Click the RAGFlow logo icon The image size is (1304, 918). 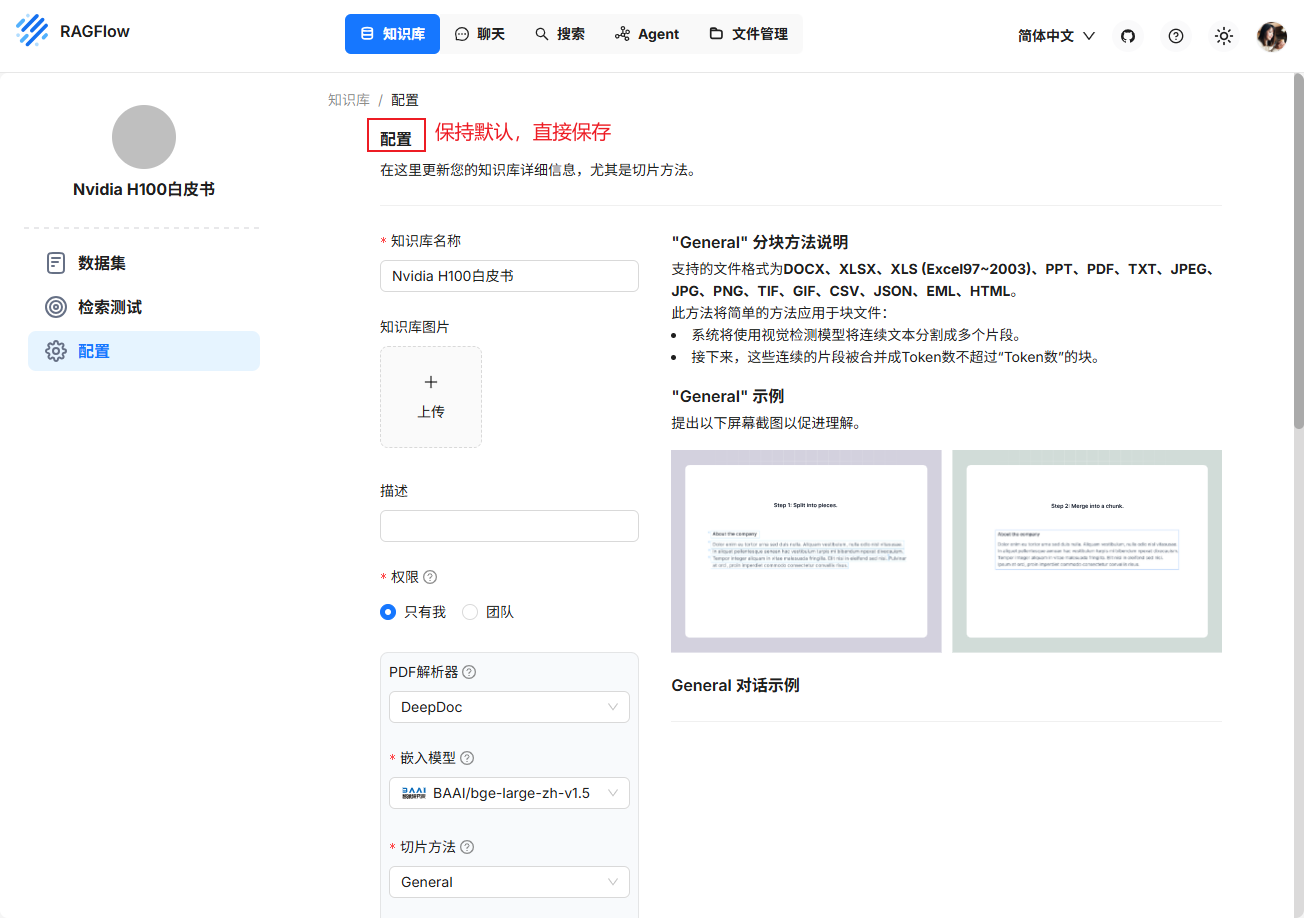tap(32, 31)
